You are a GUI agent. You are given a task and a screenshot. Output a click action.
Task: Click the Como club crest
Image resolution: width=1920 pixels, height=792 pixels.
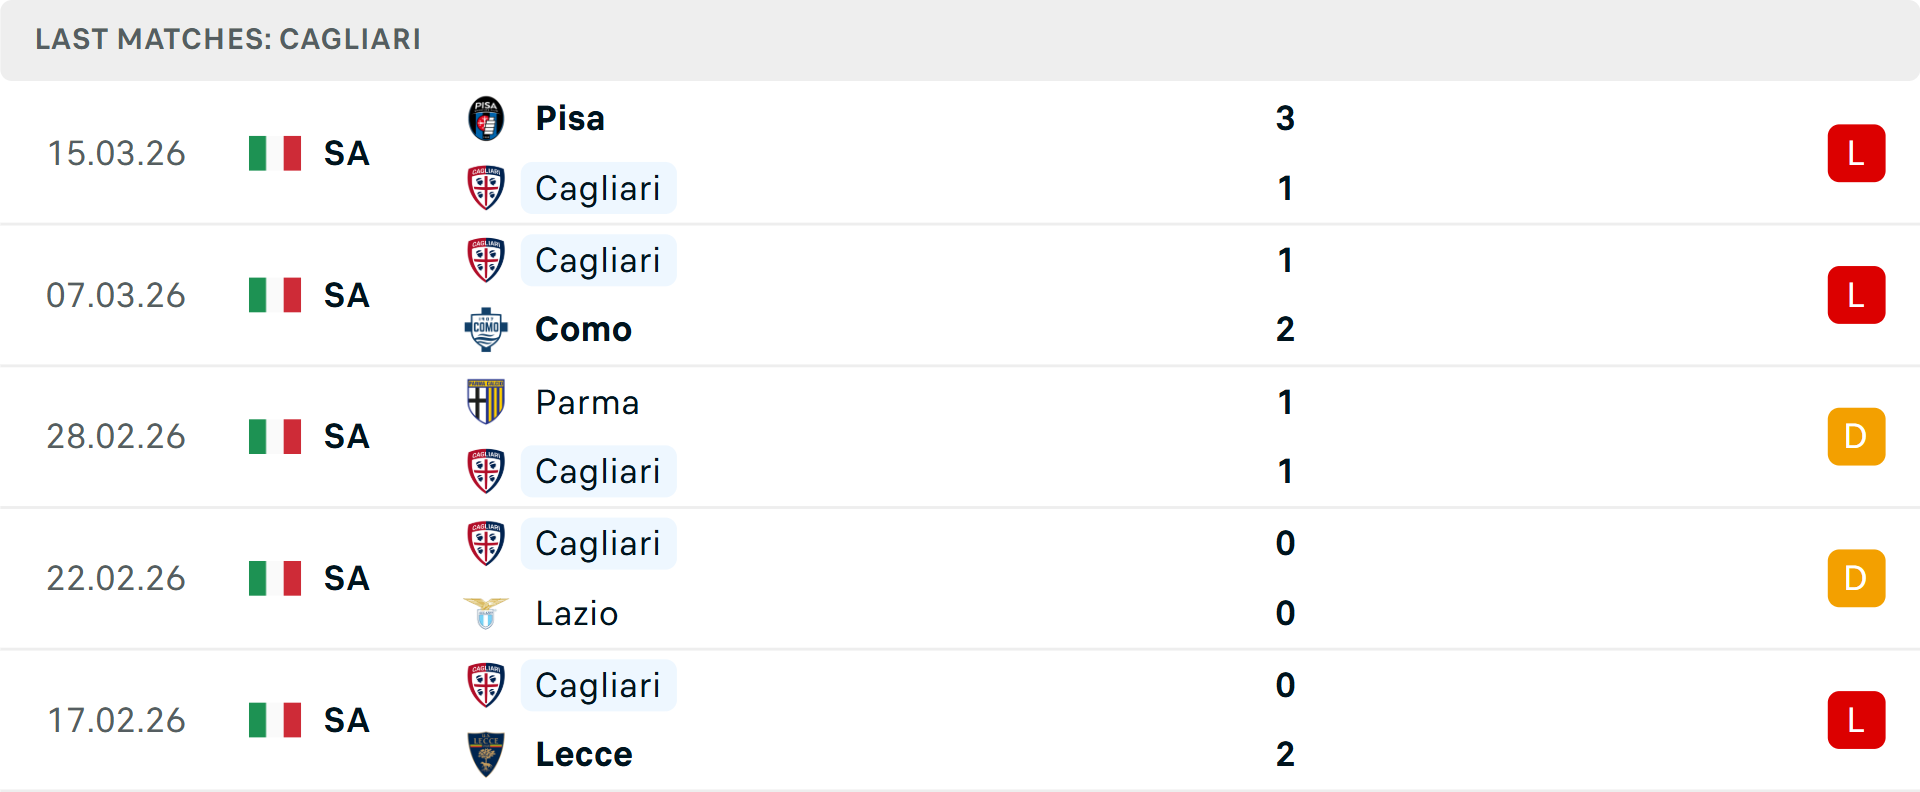(x=486, y=329)
